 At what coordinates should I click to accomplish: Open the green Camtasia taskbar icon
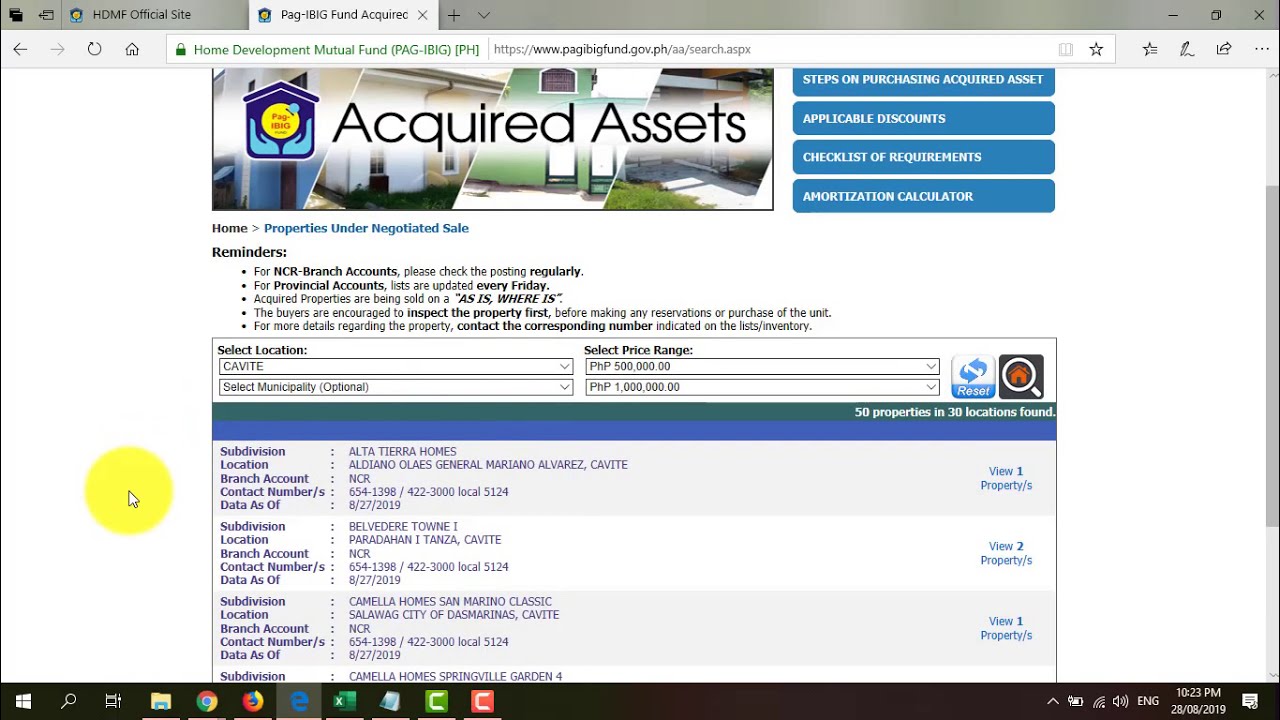tap(437, 701)
